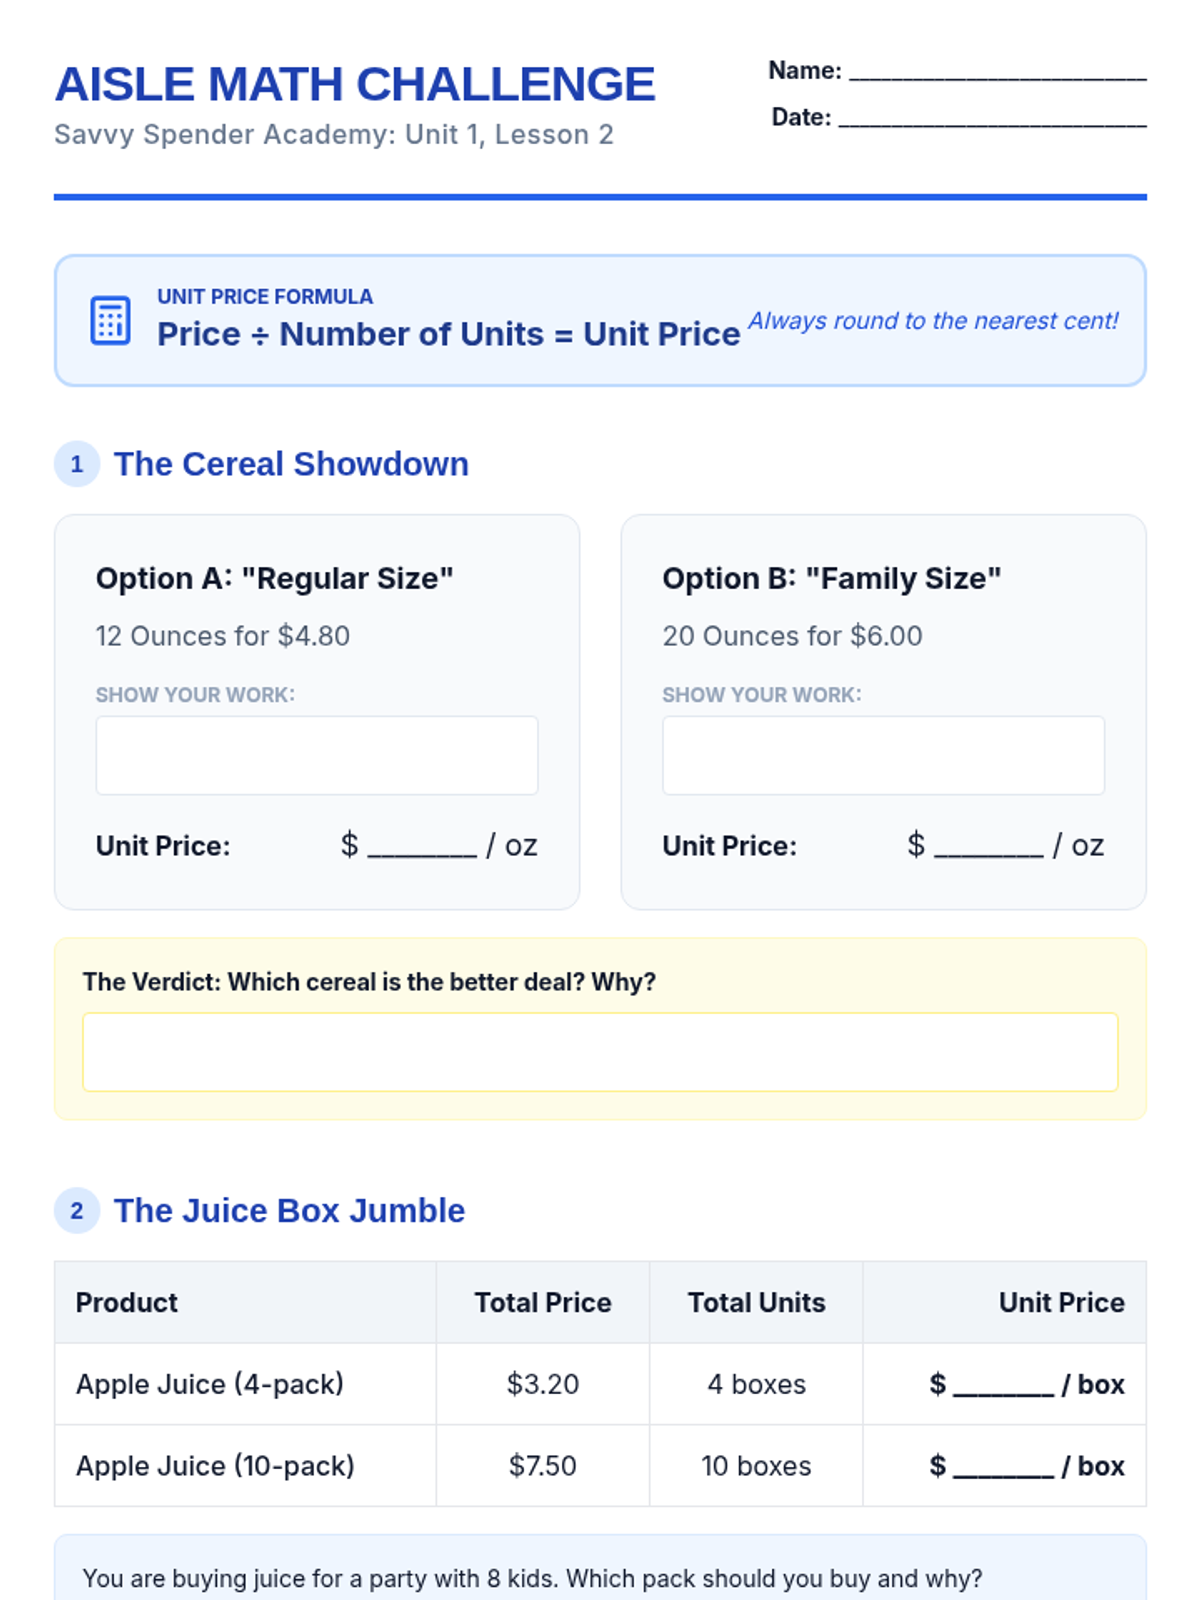This screenshot has width=1200, height=1600.
Task: Click the AISLE MATH CHALLENGE title
Action: point(355,84)
